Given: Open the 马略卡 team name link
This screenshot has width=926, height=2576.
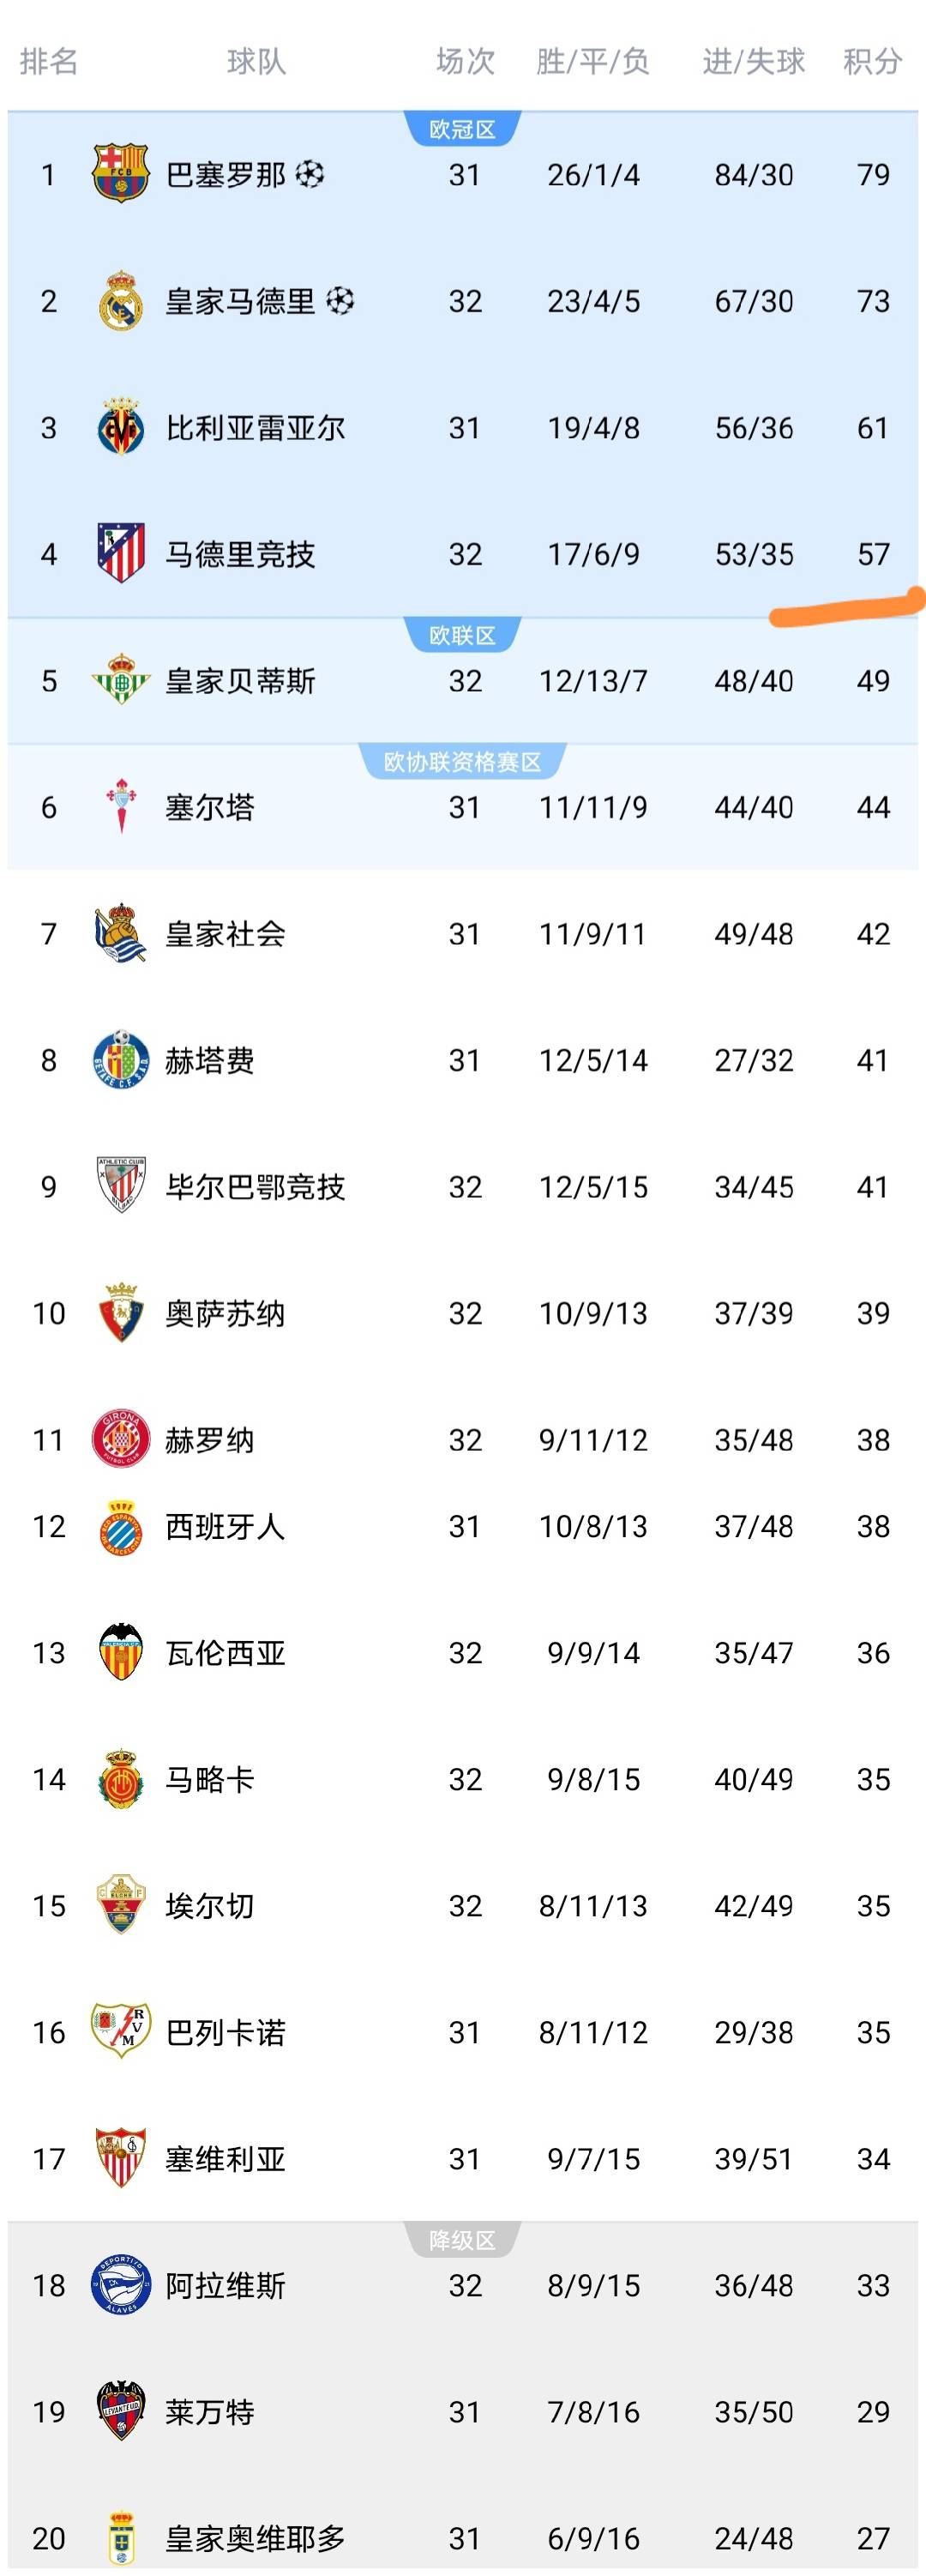Looking at the screenshot, I should [x=210, y=1779].
